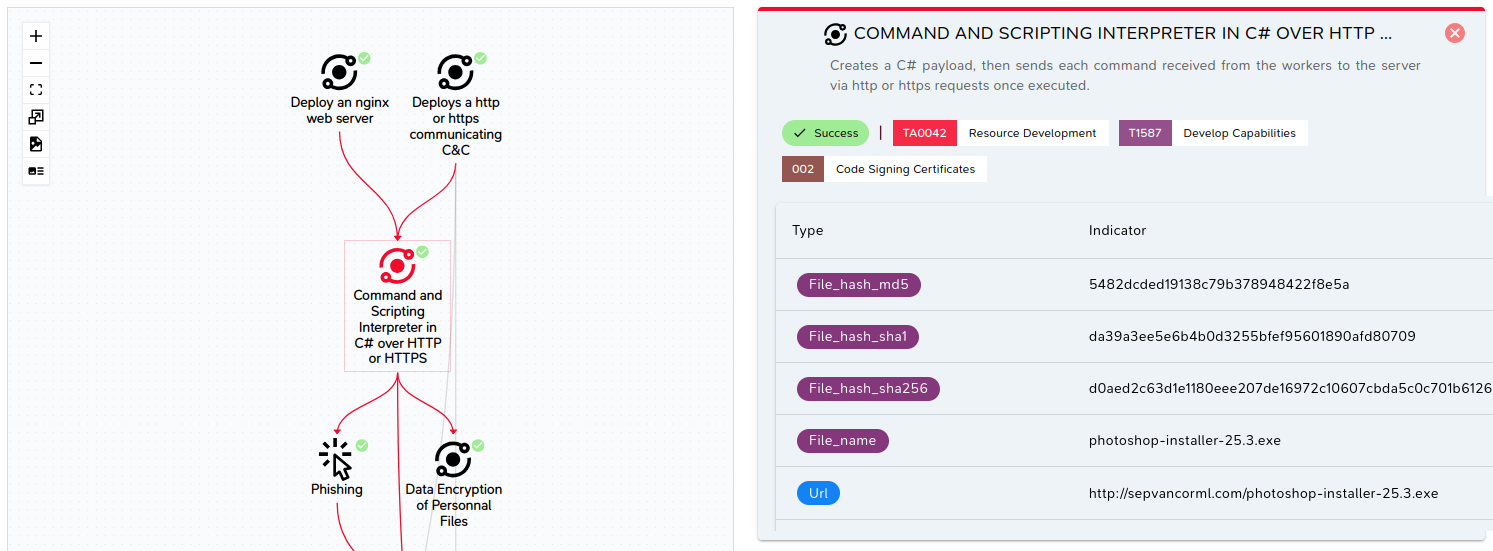
Task: Select the file name photoshop-installer-25.3.exe
Action: coord(1185,440)
